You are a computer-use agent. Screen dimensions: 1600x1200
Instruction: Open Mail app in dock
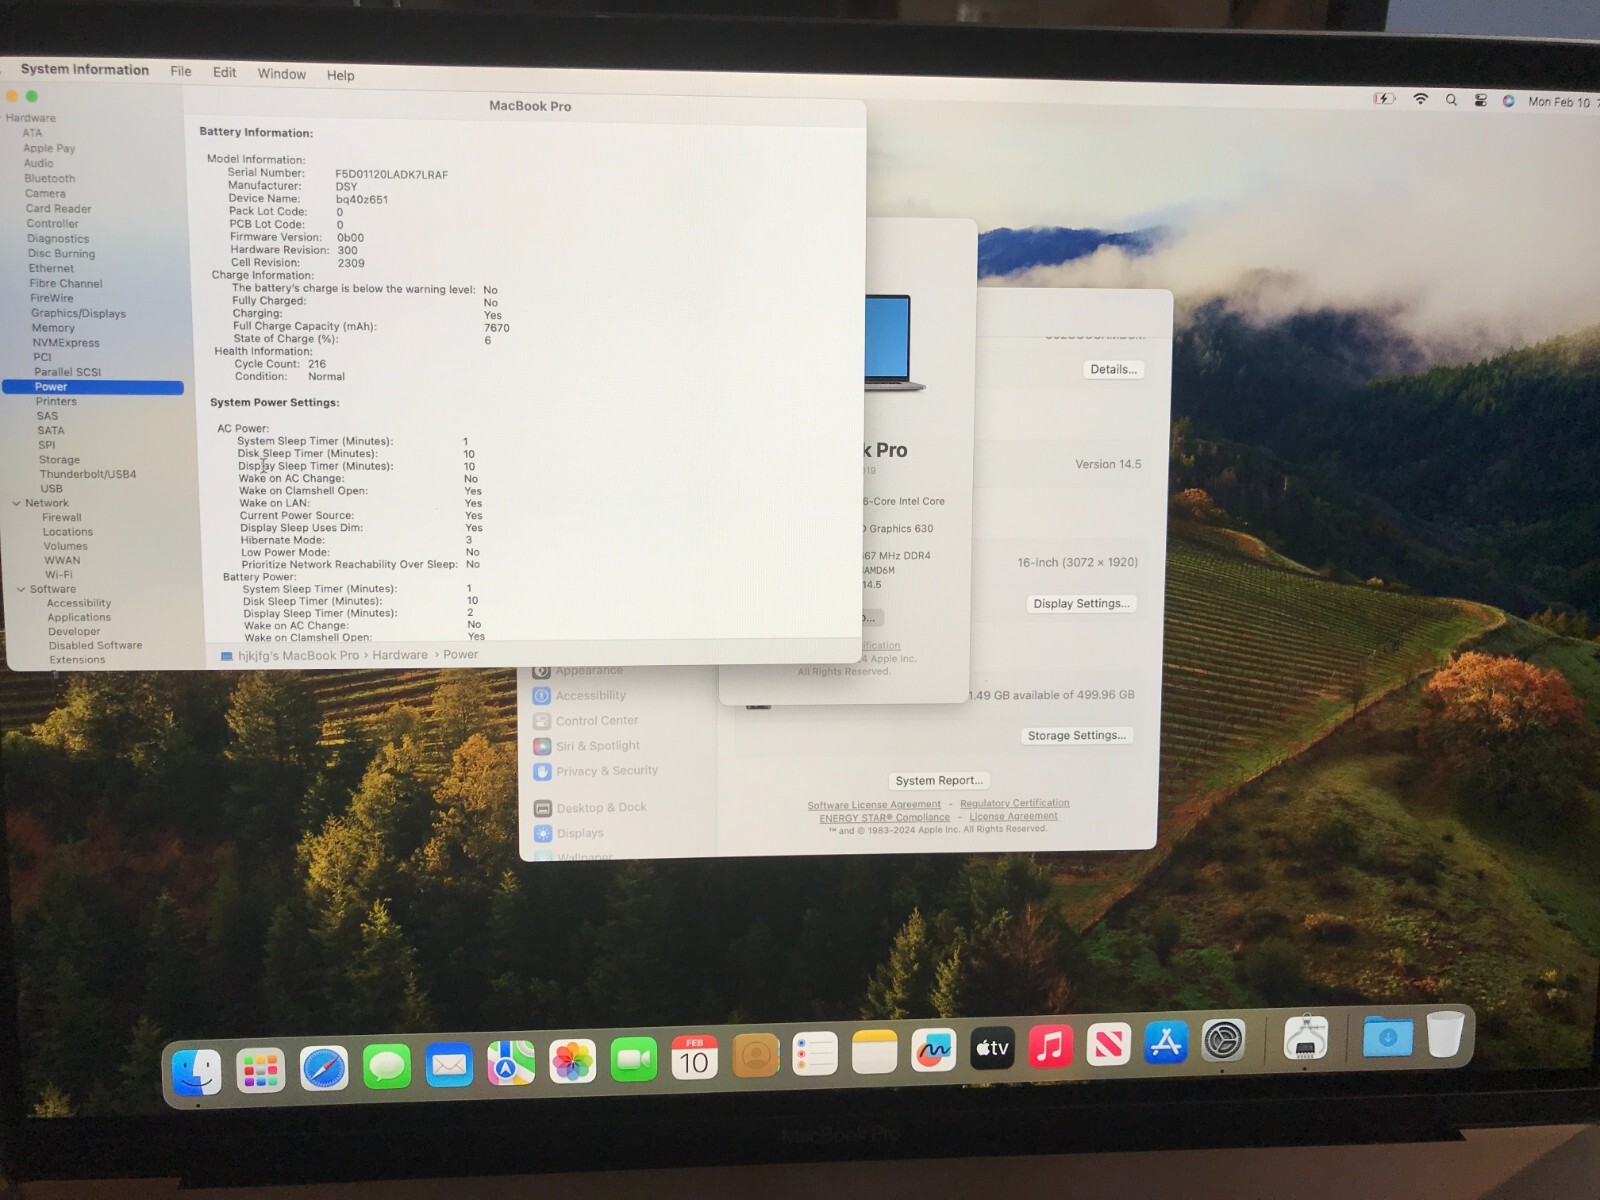coord(449,1065)
